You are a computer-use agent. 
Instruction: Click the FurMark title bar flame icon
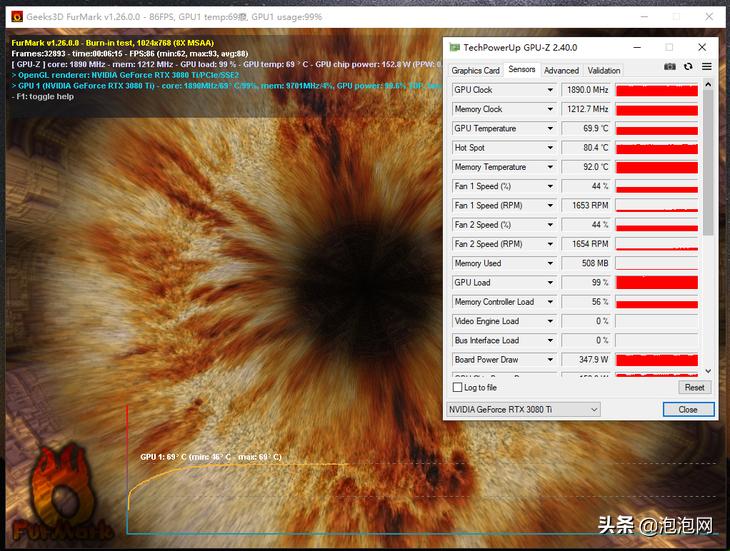pyautogui.click(x=17, y=17)
